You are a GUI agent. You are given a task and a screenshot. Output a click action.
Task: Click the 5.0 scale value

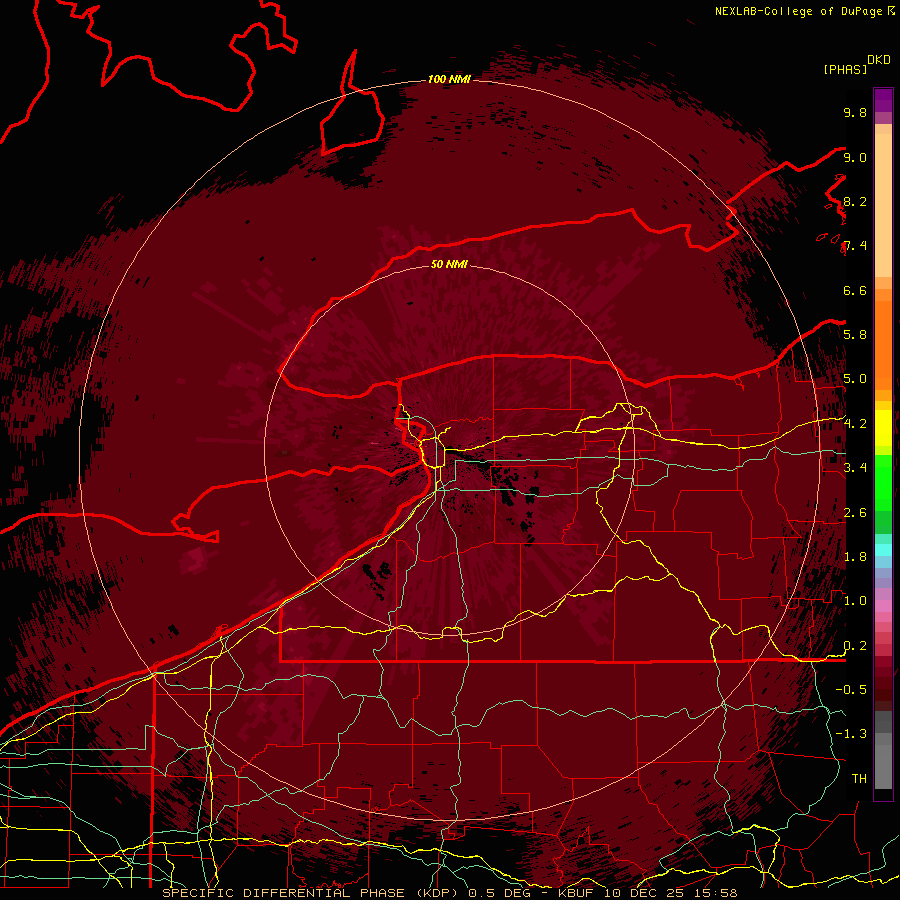click(x=855, y=379)
